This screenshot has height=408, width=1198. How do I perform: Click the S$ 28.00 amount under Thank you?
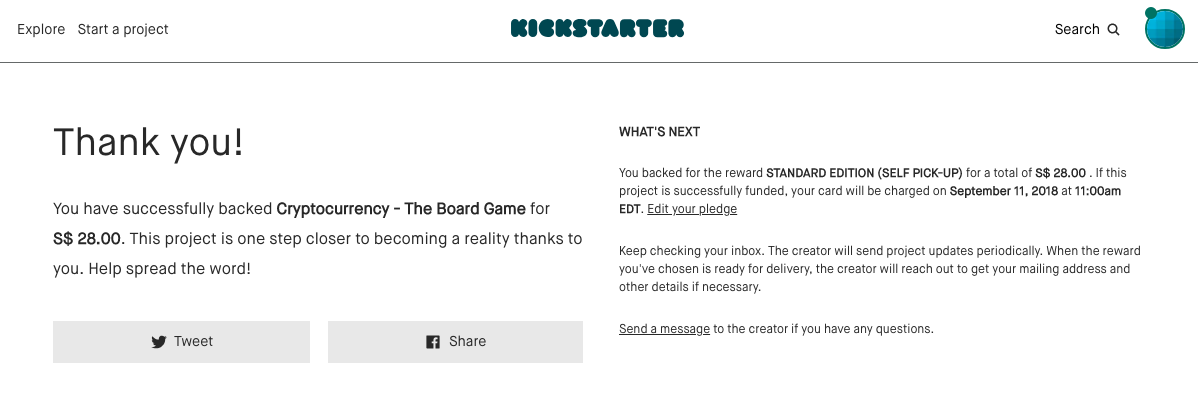87,239
